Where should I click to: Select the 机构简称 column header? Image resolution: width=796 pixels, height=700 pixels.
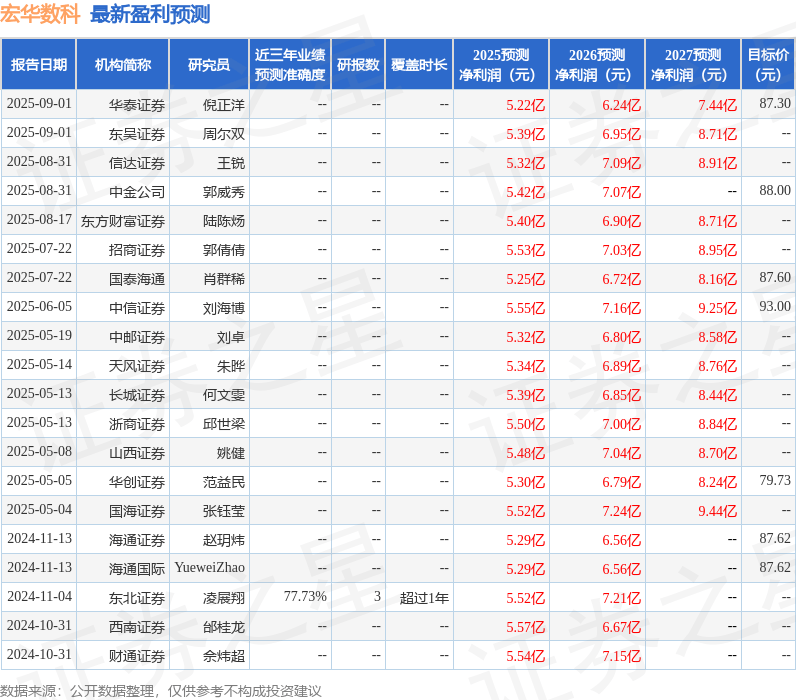pos(123,65)
